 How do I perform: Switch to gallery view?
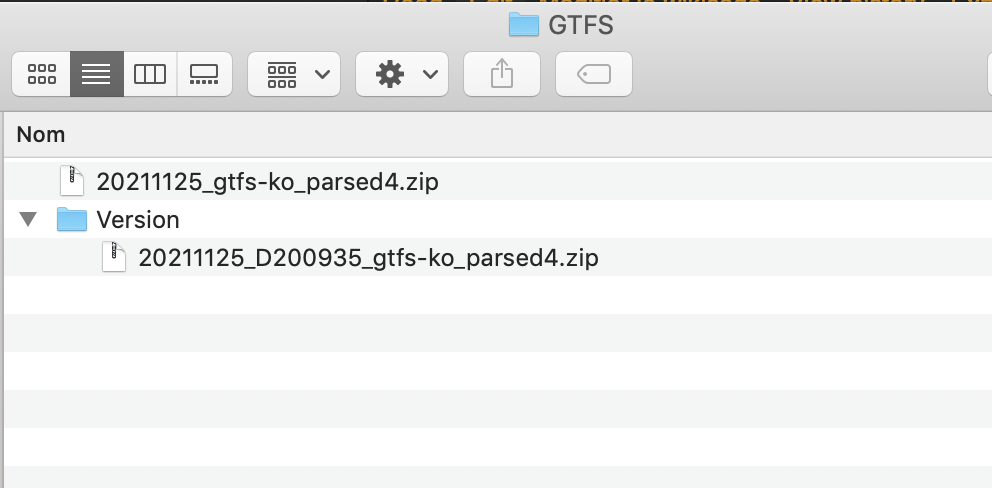(x=204, y=74)
